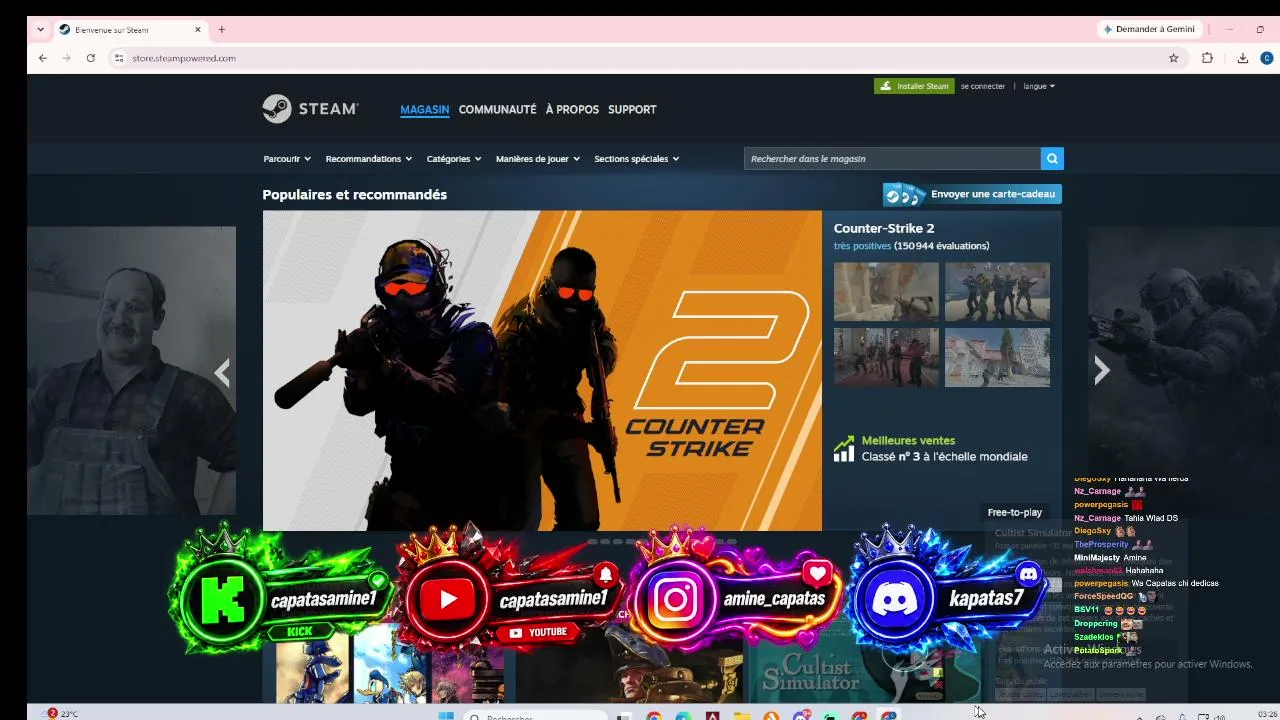Click the Meilleures ventes label
The height and width of the screenshot is (720, 1280).
pyautogui.click(x=908, y=440)
